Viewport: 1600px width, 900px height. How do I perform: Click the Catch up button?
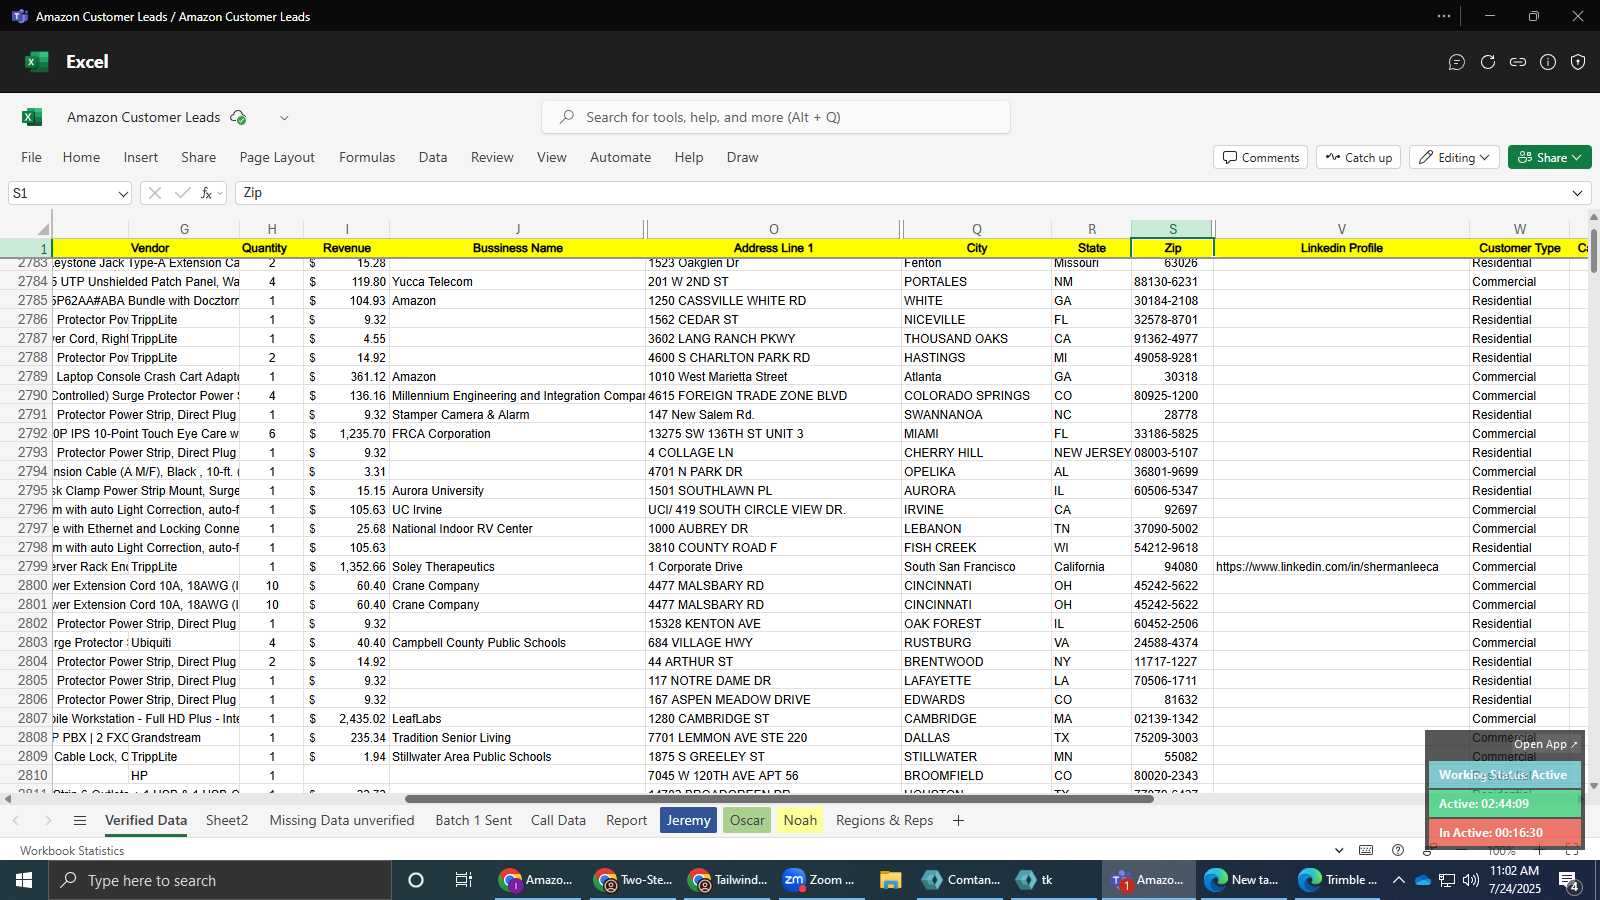point(1359,157)
